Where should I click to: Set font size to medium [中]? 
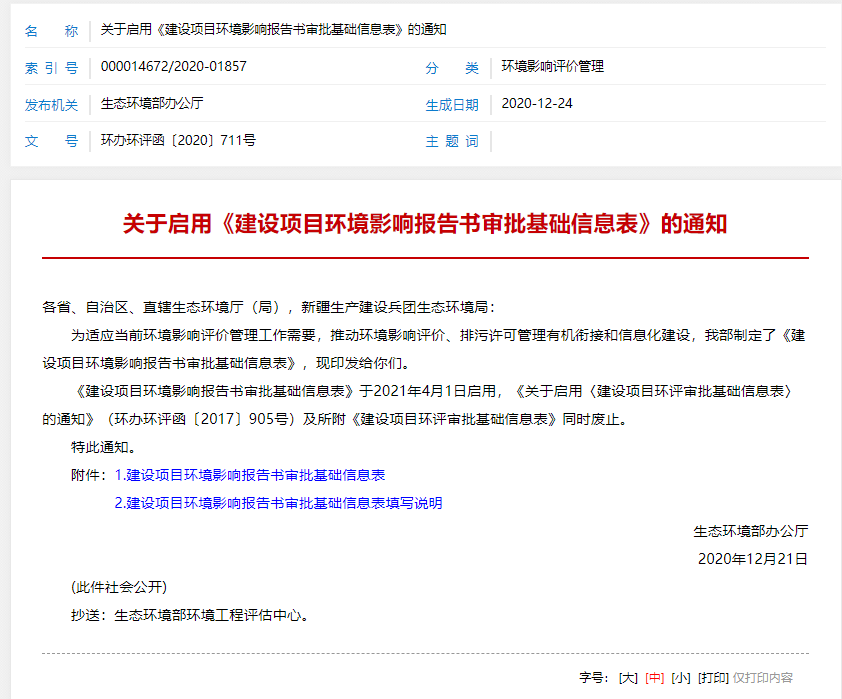(x=654, y=677)
